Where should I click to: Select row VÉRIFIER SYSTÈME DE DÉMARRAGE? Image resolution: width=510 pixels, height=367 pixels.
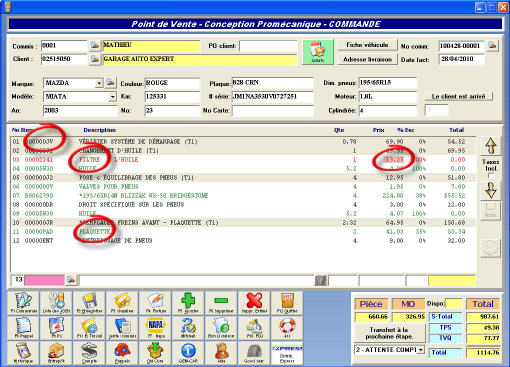pos(243,142)
